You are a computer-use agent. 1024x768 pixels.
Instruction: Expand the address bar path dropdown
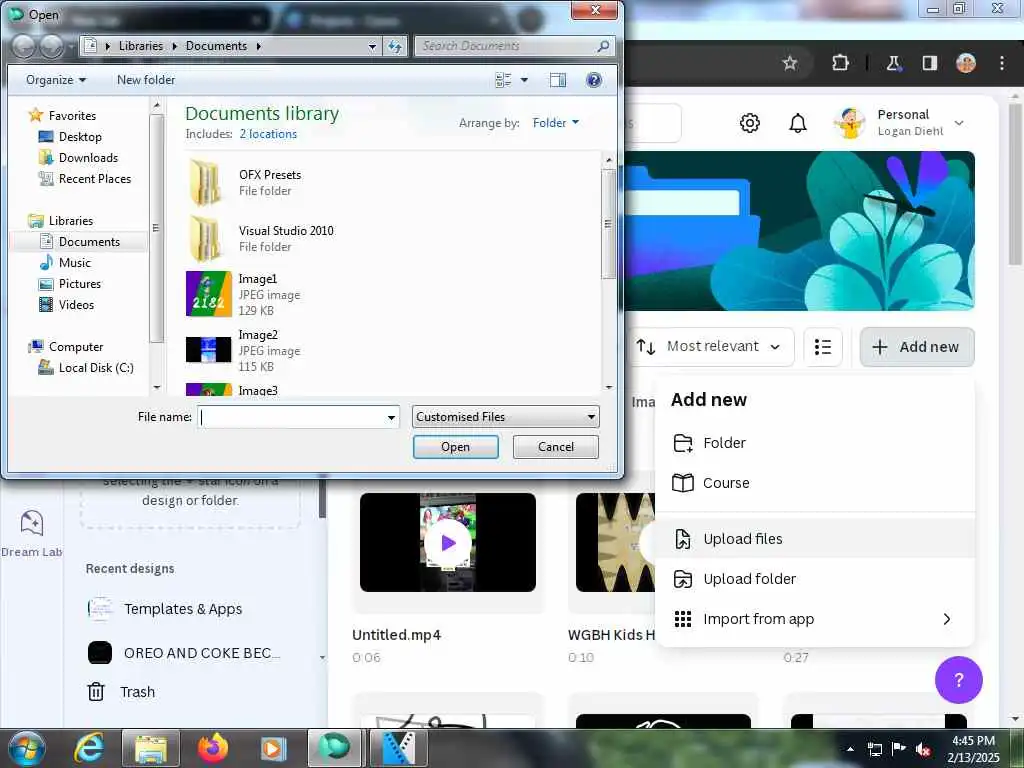click(372, 46)
